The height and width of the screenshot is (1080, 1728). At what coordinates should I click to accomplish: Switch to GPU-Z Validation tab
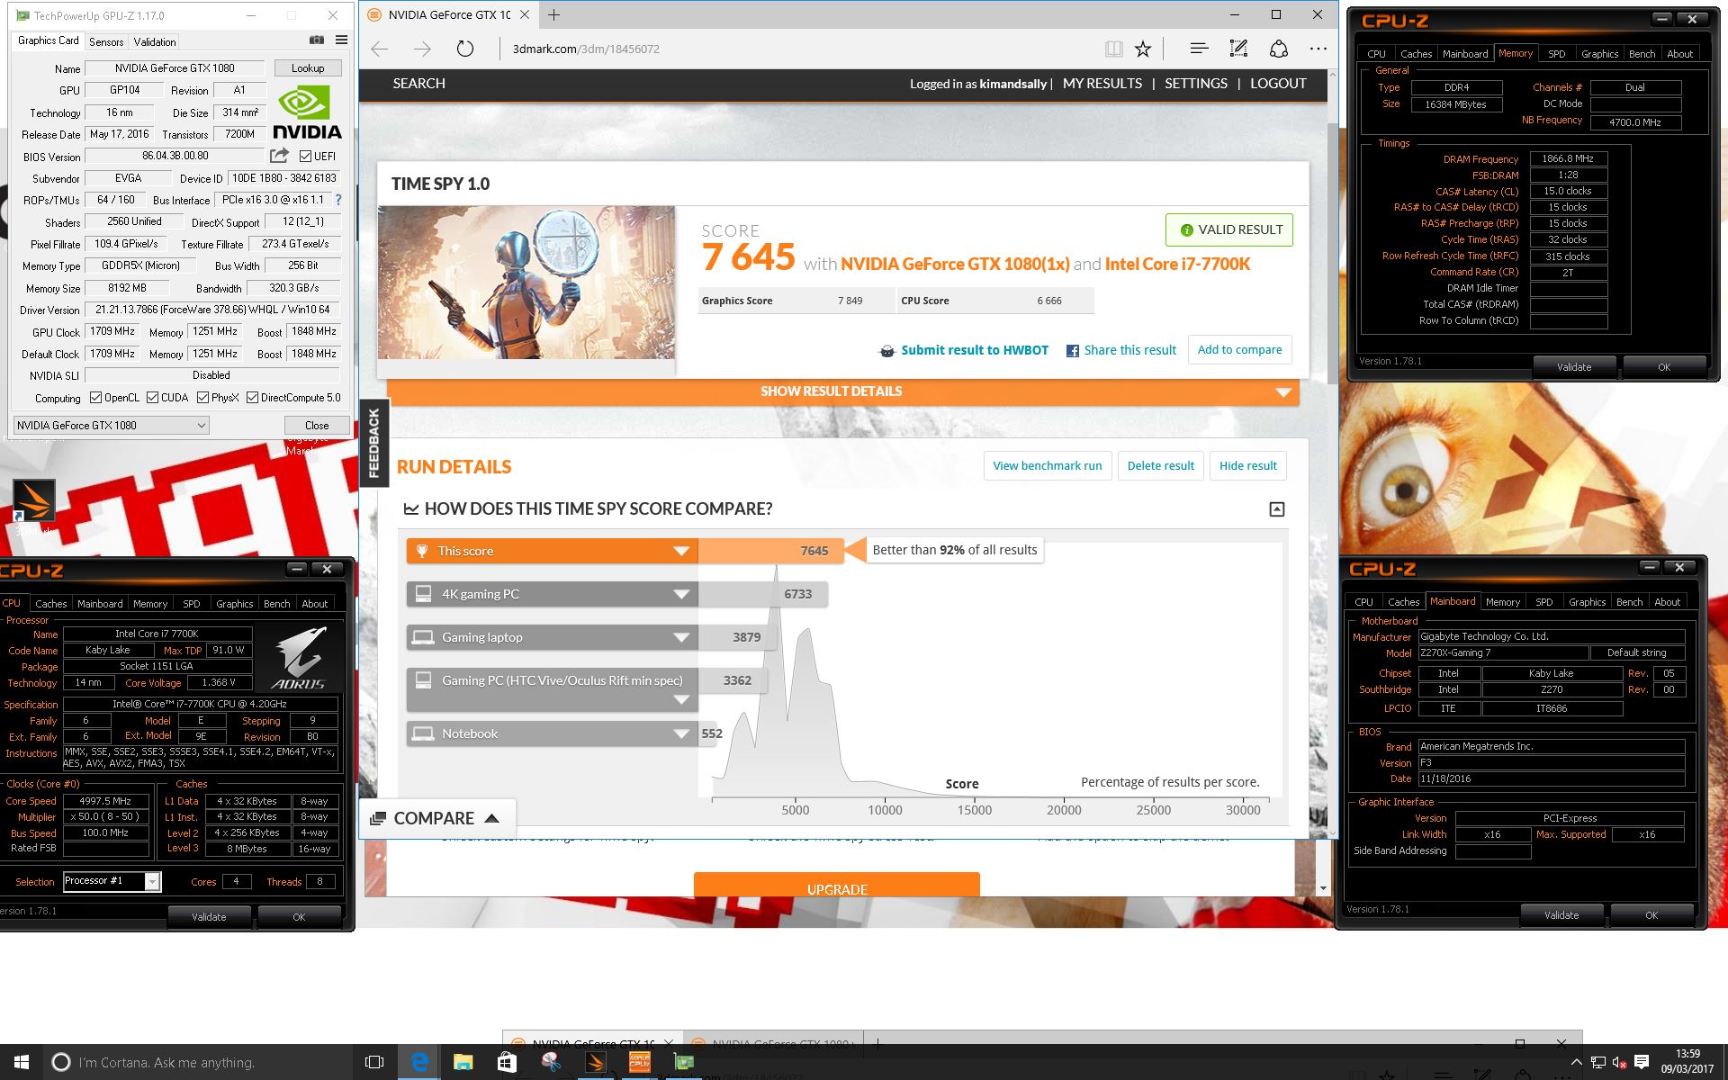[x=155, y=42]
